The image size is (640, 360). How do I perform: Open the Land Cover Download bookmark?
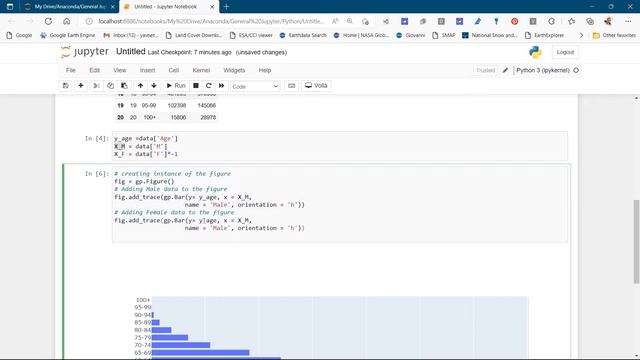pyautogui.click(x=194, y=36)
